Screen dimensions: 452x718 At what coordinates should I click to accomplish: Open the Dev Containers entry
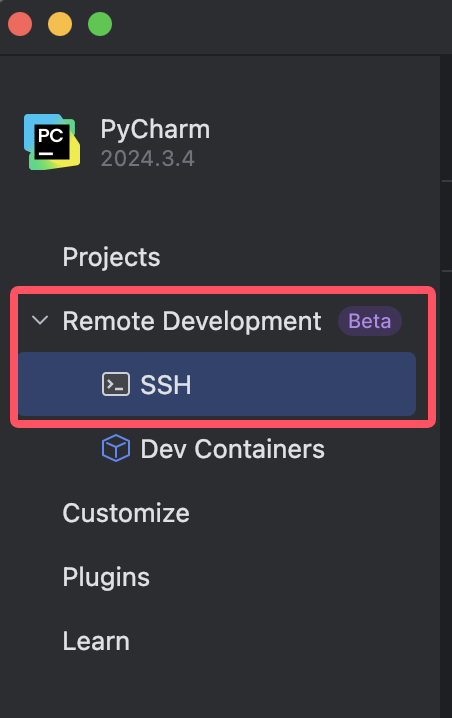[232, 449]
